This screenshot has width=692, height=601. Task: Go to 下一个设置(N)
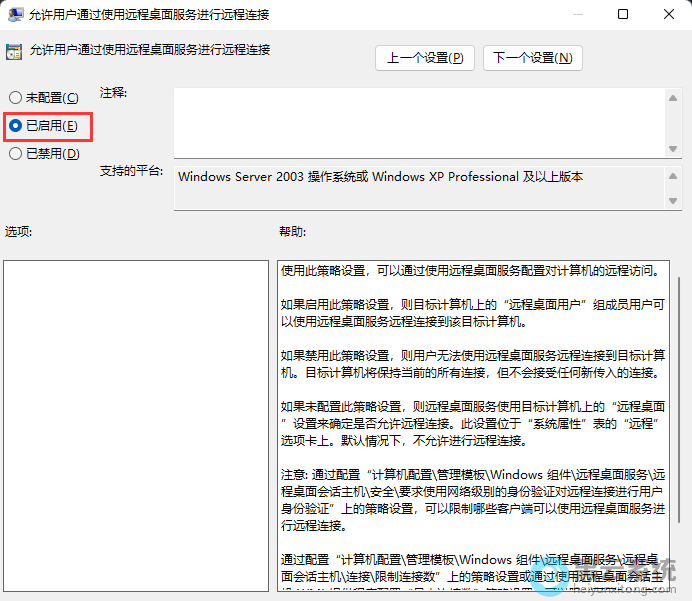pyautogui.click(x=532, y=58)
